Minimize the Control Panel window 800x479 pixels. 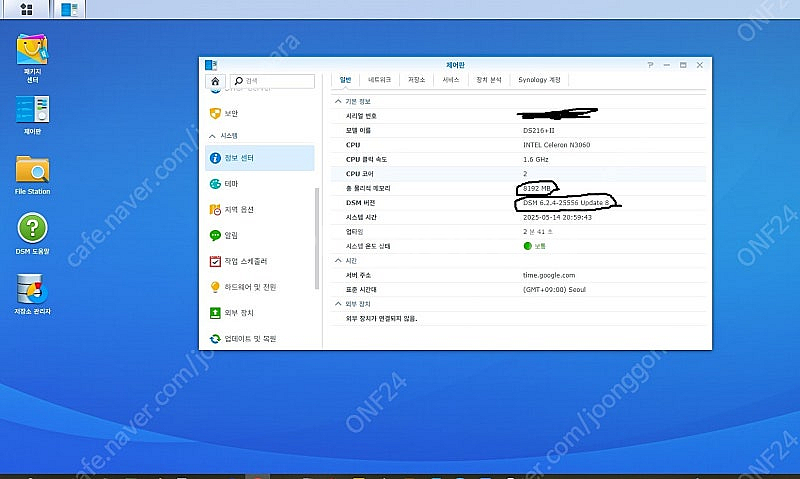pos(666,65)
